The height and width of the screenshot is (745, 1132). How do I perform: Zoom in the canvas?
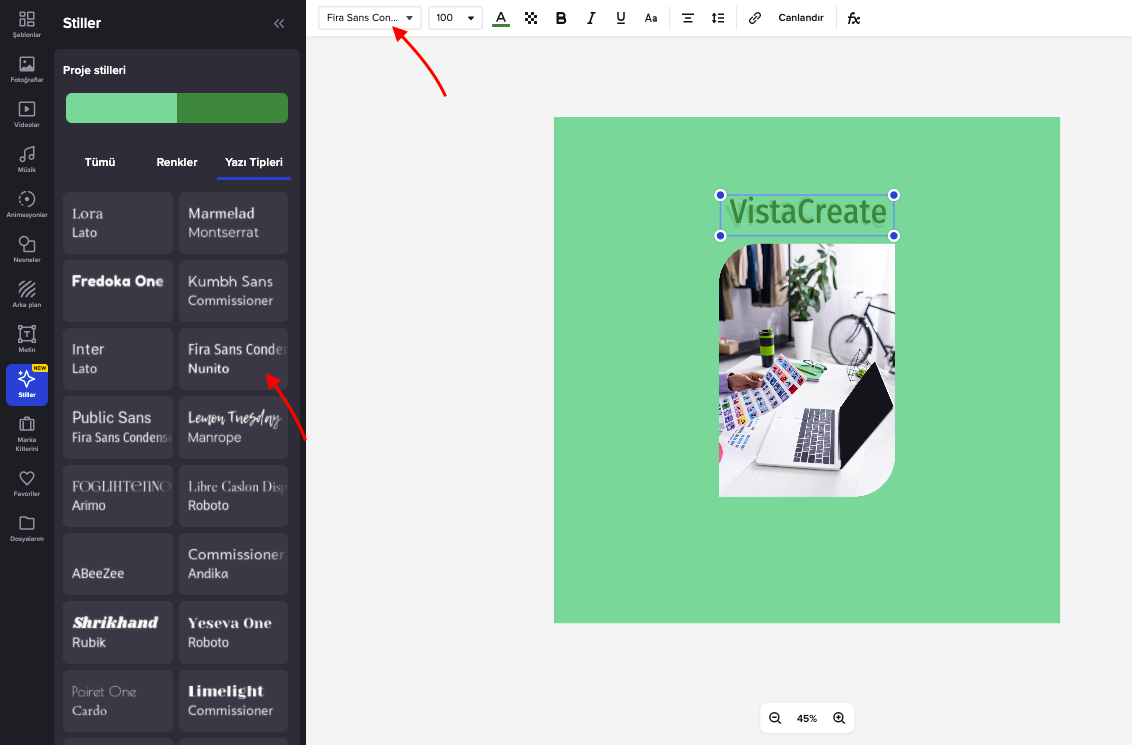point(839,718)
